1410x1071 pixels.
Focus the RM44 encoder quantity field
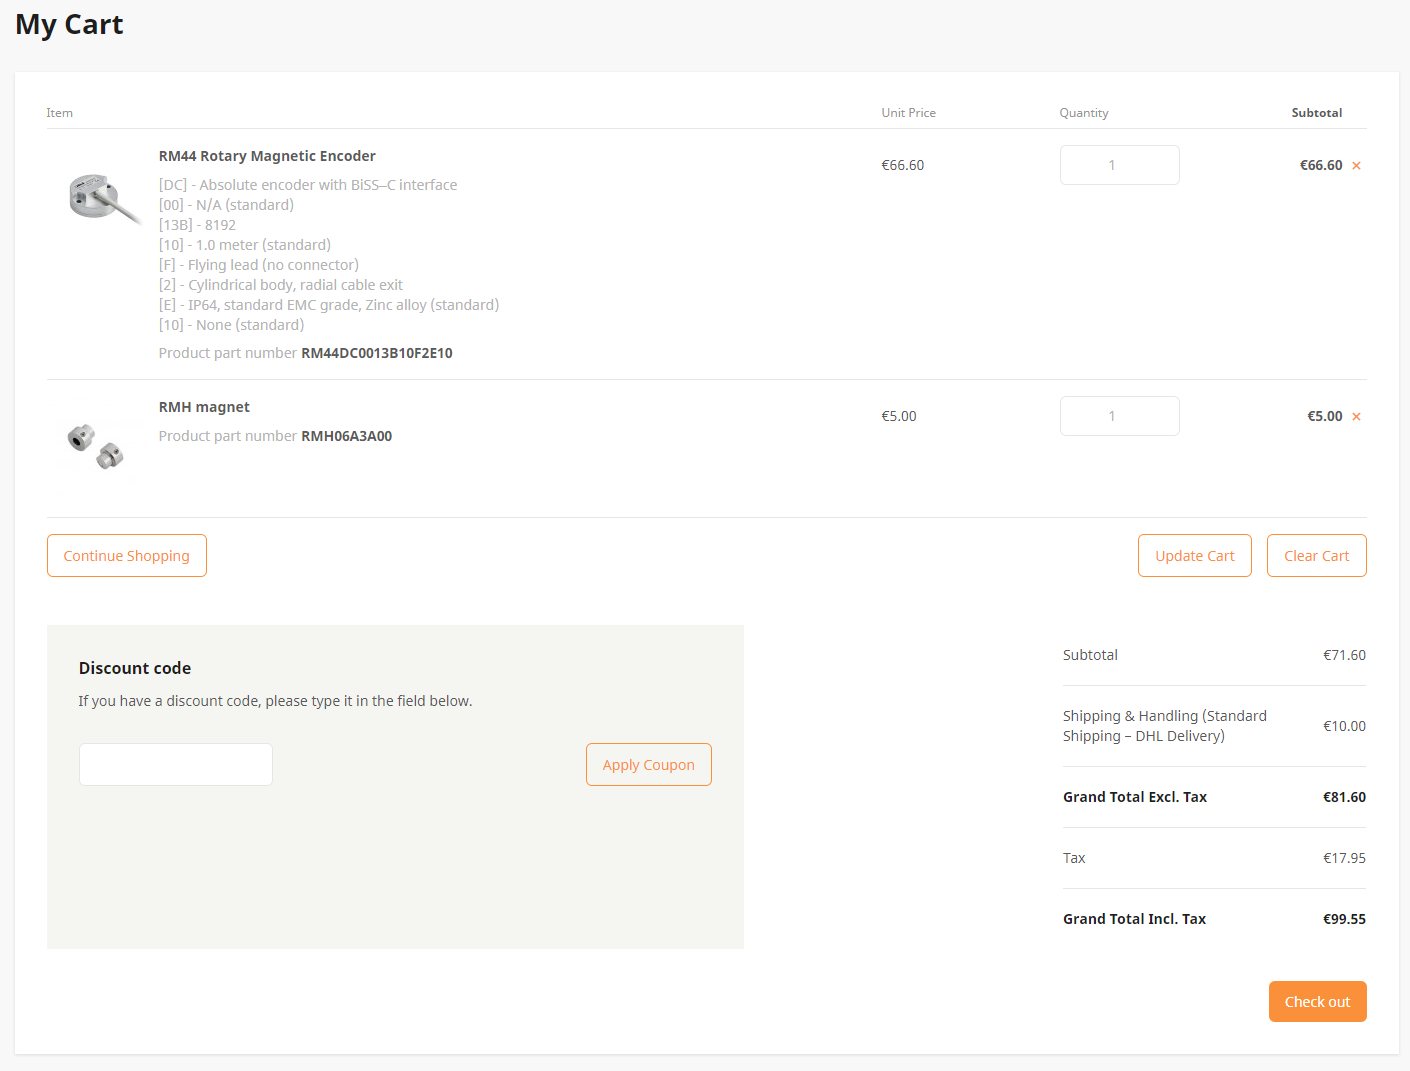coord(1119,165)
